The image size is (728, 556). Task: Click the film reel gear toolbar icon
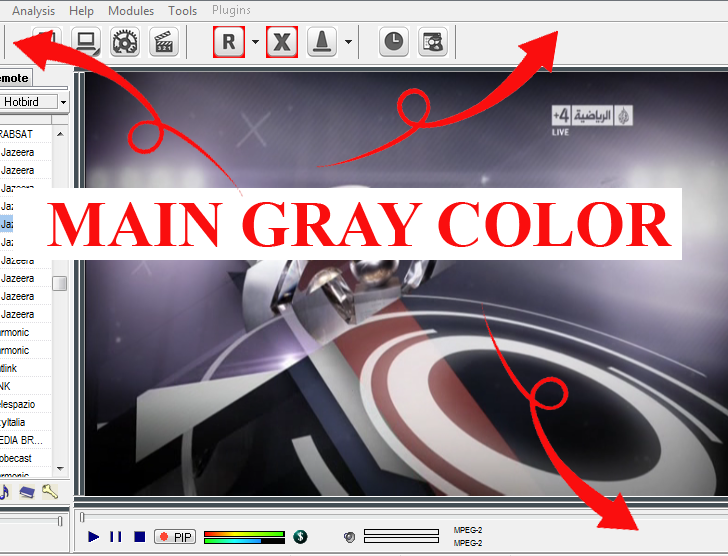(125, 42)
